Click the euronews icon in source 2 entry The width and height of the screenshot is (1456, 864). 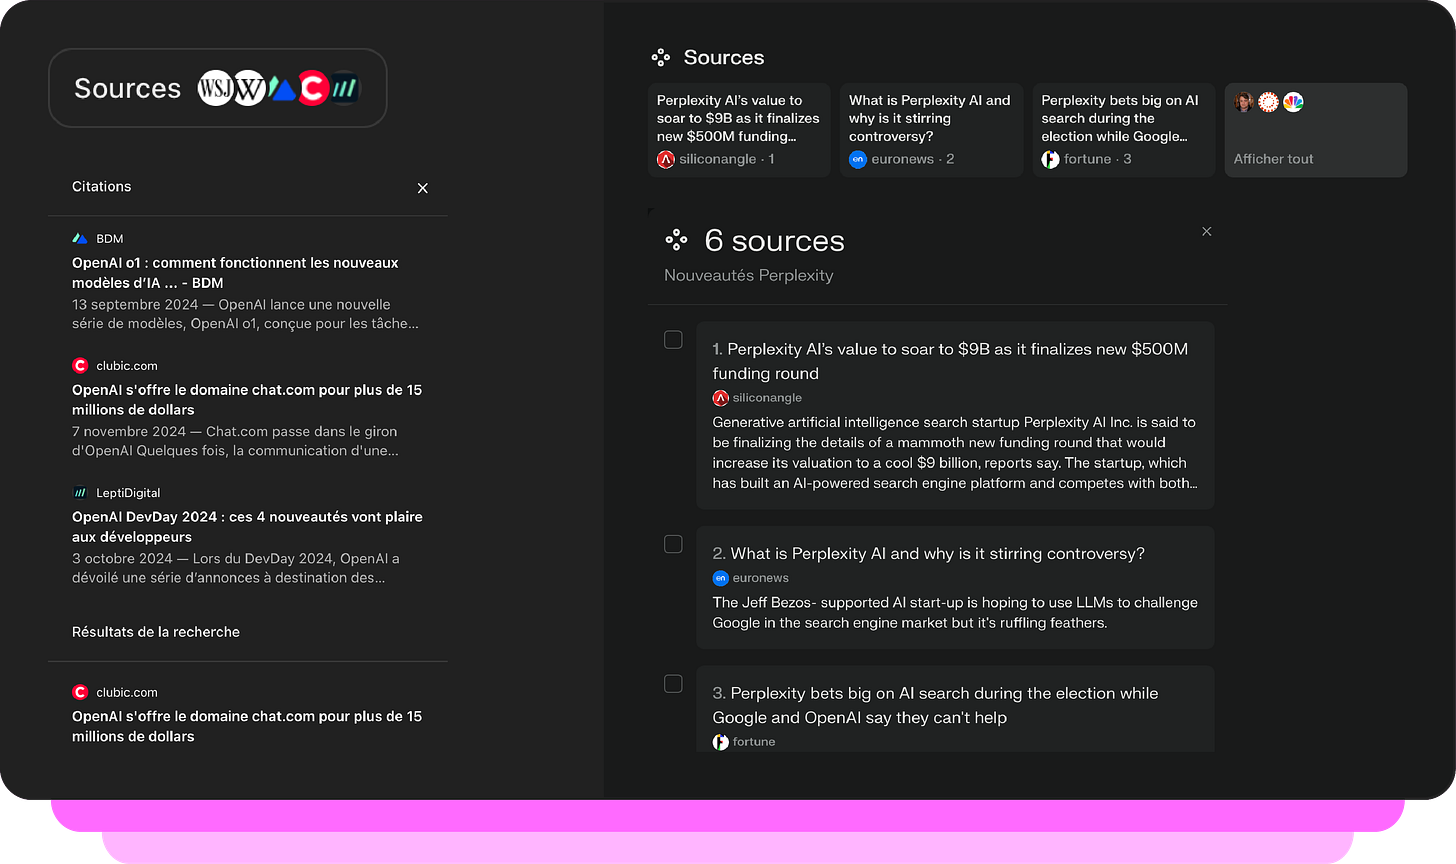pos(720,578)
